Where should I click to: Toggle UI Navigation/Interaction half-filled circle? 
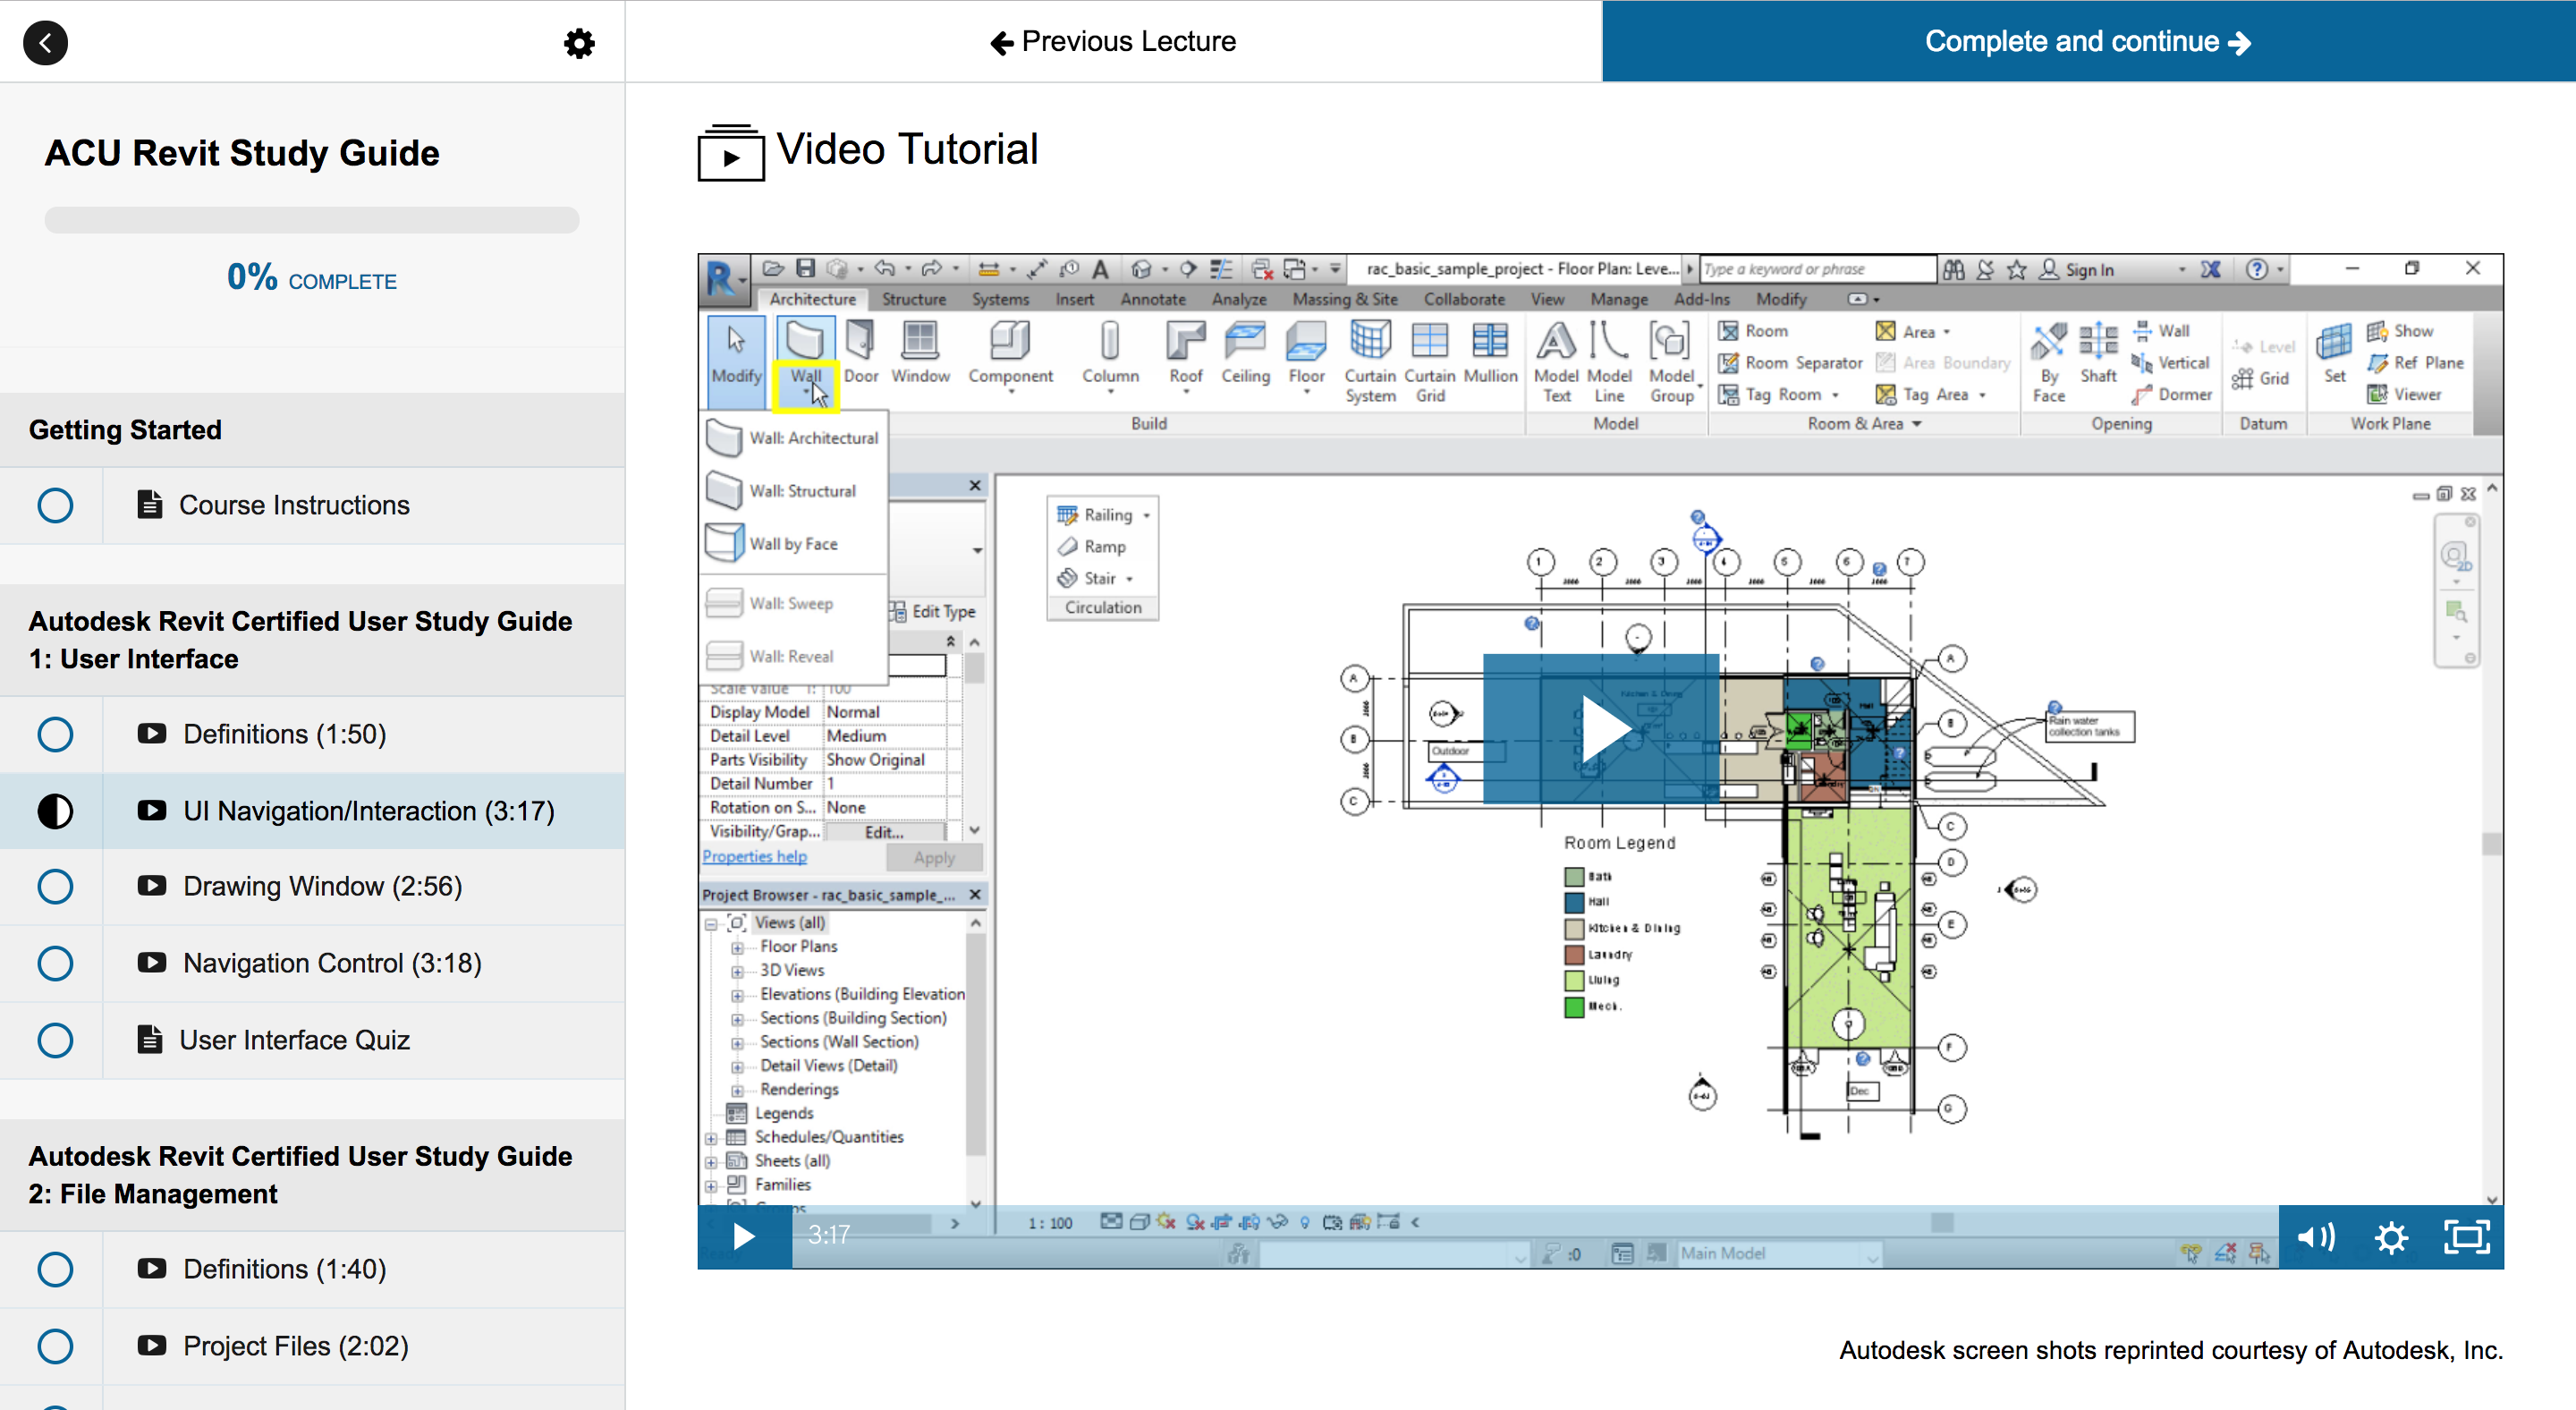55,811
